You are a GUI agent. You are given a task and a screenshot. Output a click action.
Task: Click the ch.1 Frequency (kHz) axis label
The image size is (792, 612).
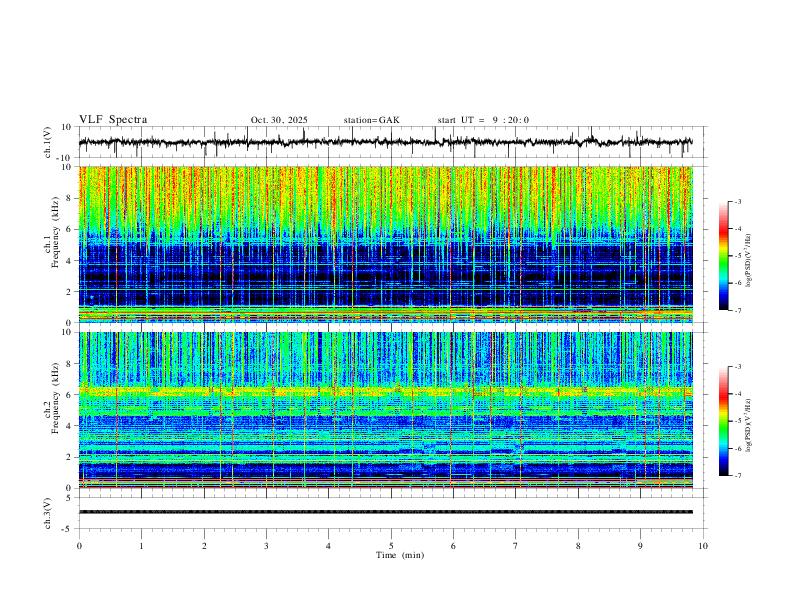(x=51, y=233)
